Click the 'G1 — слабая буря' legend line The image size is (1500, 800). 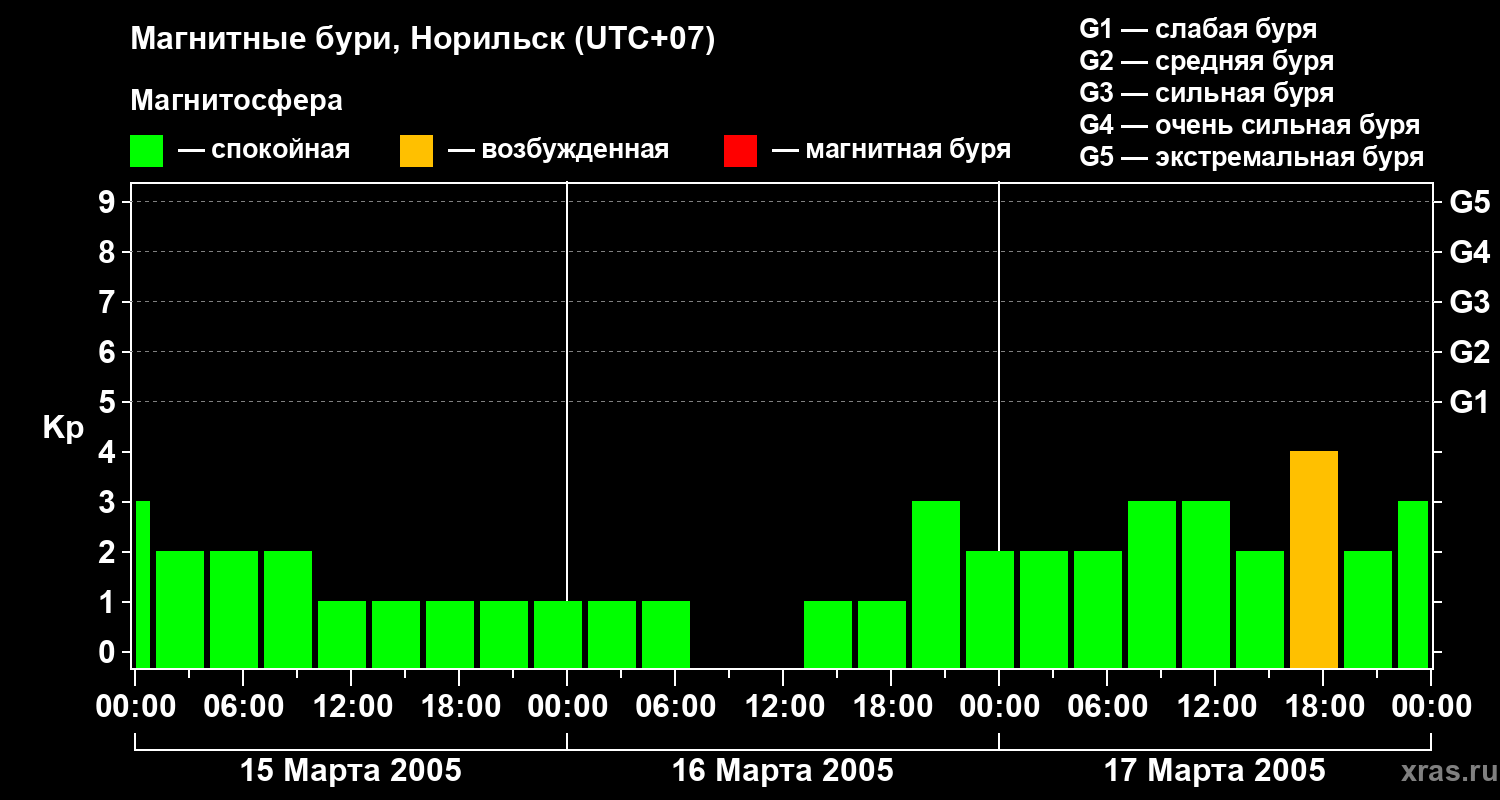coord(1198,29)
